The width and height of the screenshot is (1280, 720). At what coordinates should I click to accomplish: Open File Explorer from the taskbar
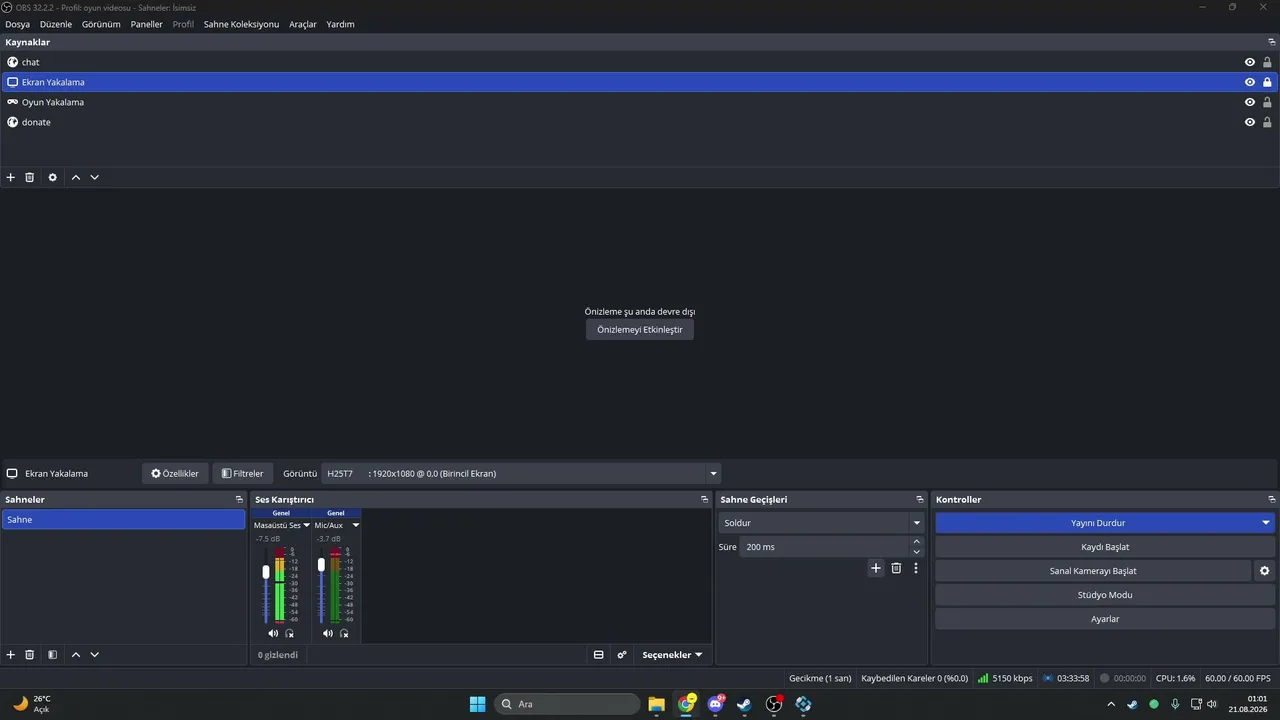point(657,704)
